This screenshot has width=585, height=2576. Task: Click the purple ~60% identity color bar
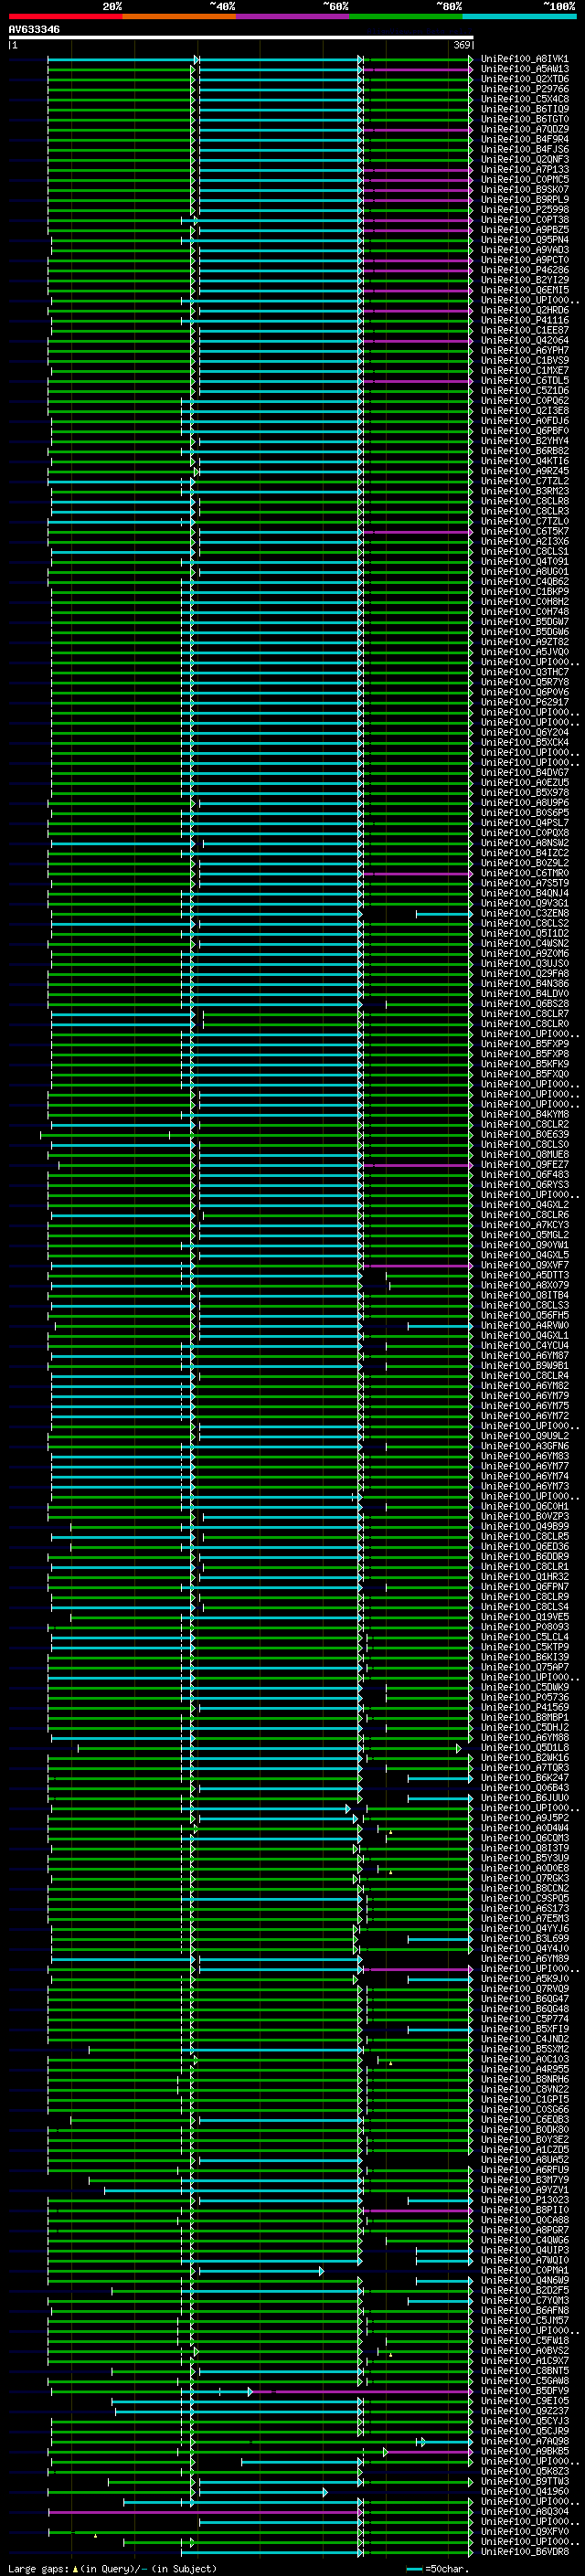[293, 16]
